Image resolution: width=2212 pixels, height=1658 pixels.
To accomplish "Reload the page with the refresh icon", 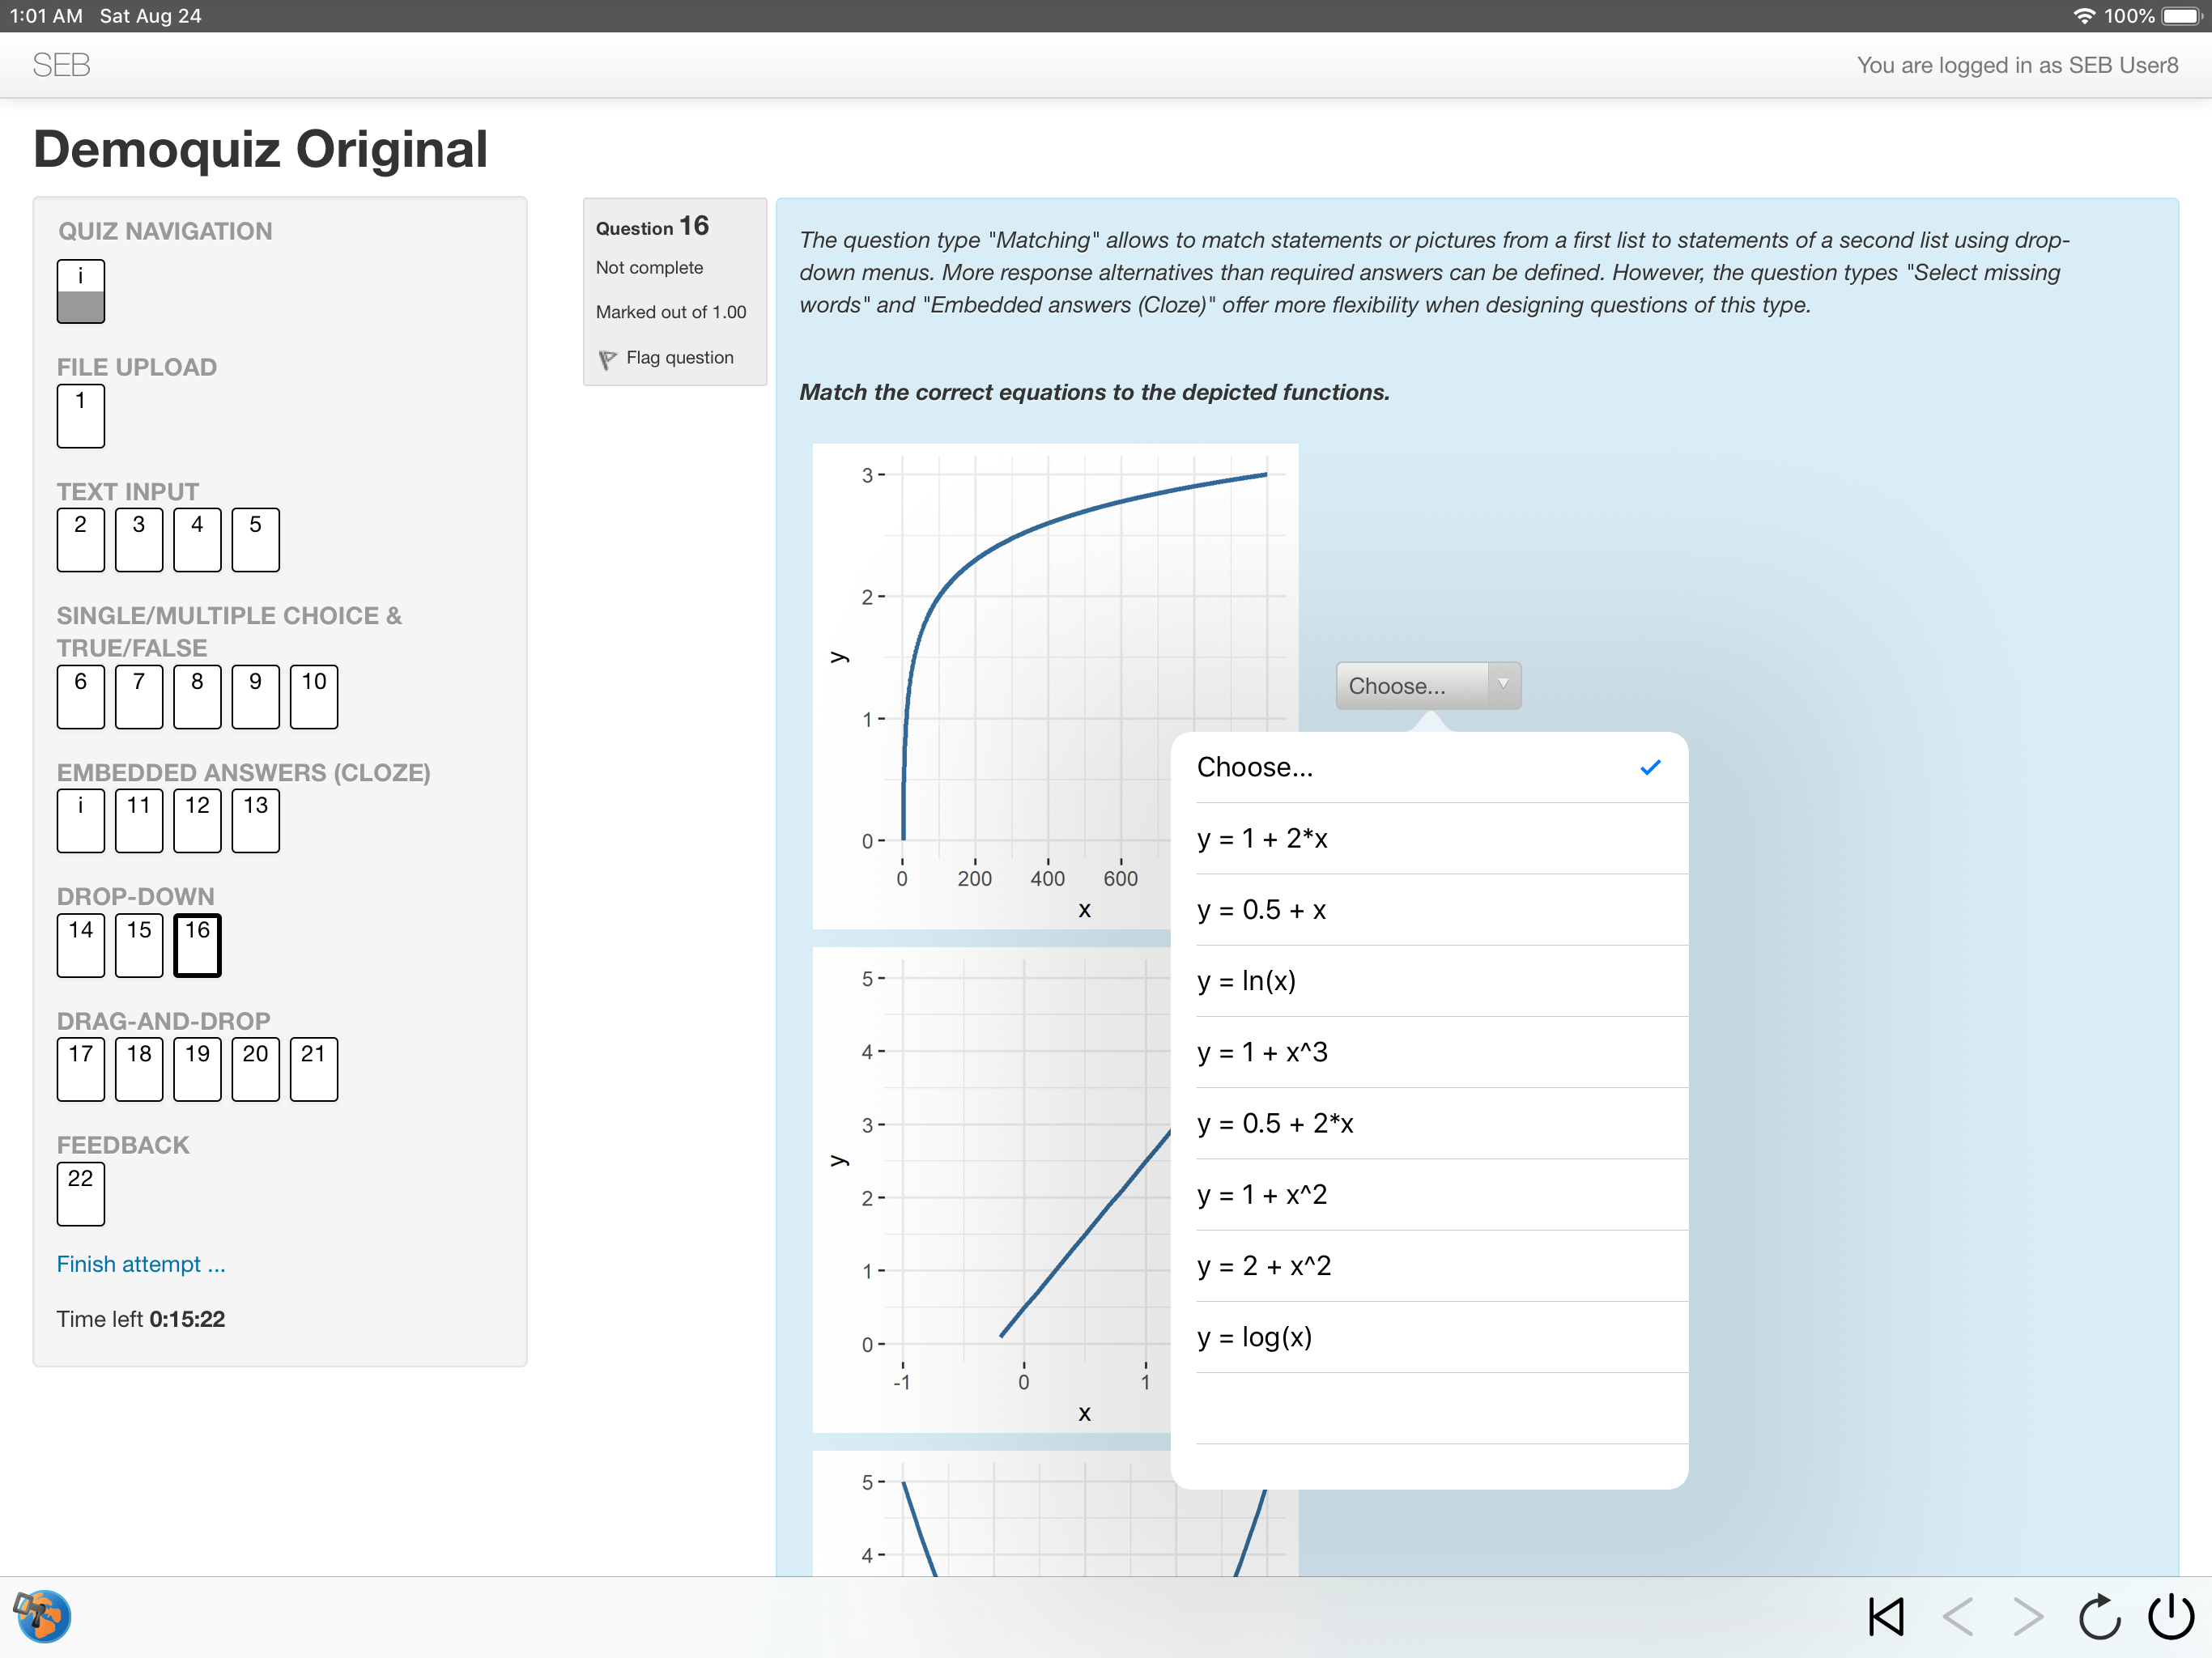I will [x=2099, y=1616].
